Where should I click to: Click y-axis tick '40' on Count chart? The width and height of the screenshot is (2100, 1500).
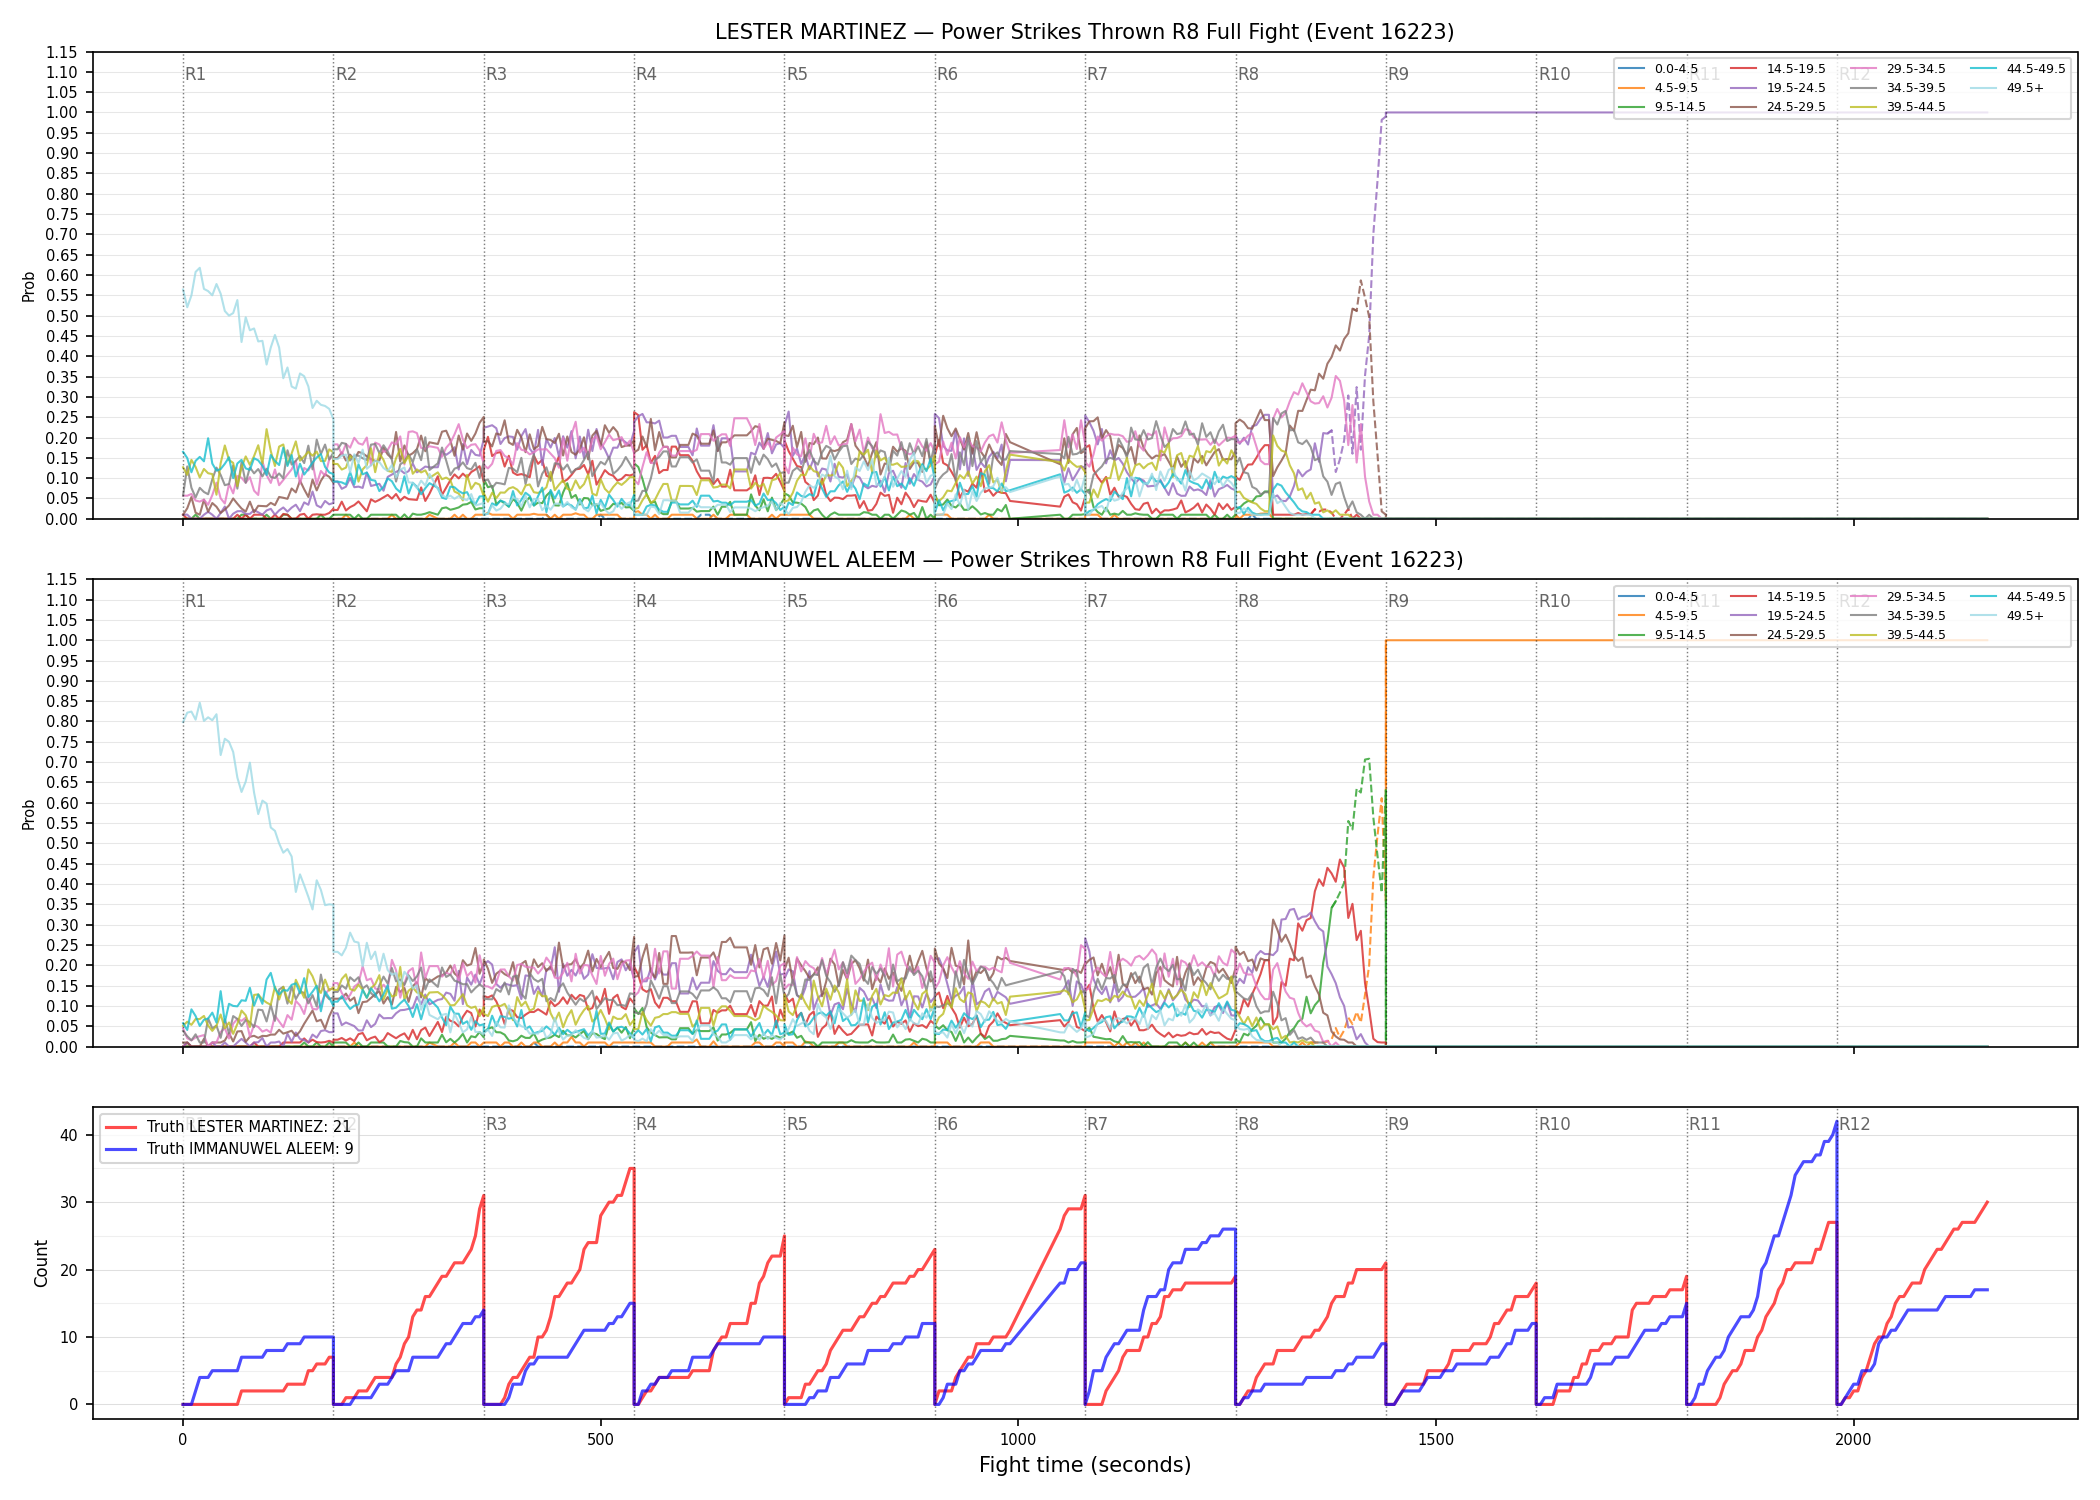69,1135
